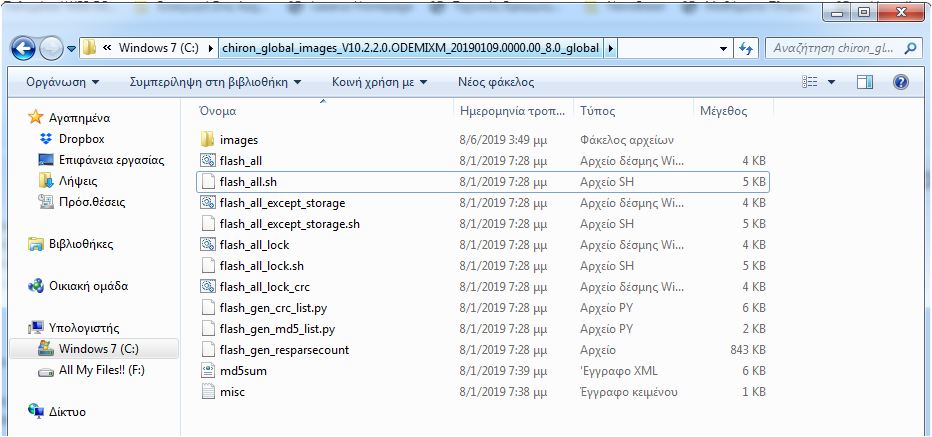
Task: Open the Help question mark icon
Action: [900, 82]
